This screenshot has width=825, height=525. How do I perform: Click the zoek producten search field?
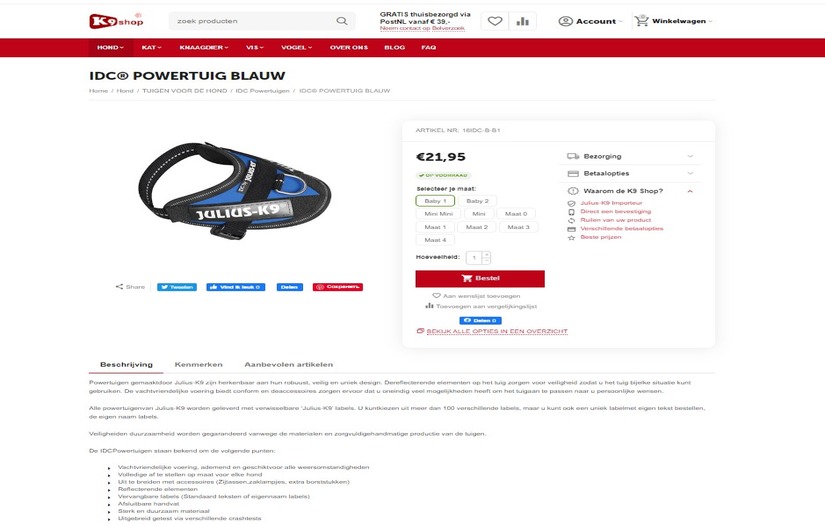(255, 21)
